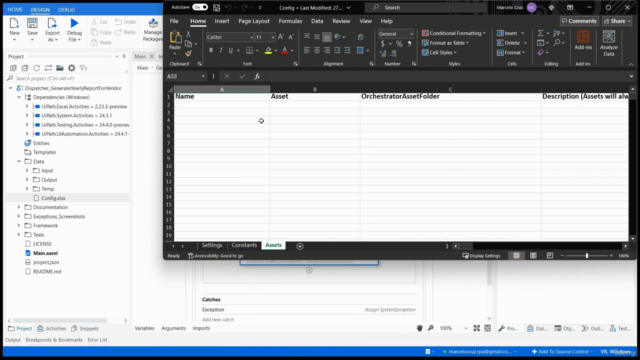This screenshot has height=360, width=640.
Task: Click the Comments button
Action: [x=579, y=21]
